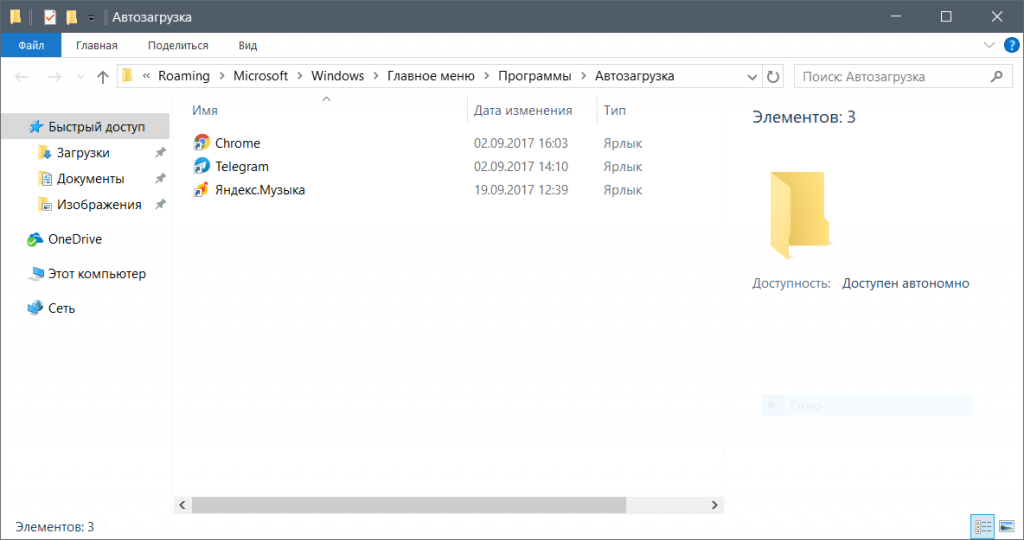1024x540 pixels.
Task: Open Документы in navigation pane
Action: pos(89,178)
